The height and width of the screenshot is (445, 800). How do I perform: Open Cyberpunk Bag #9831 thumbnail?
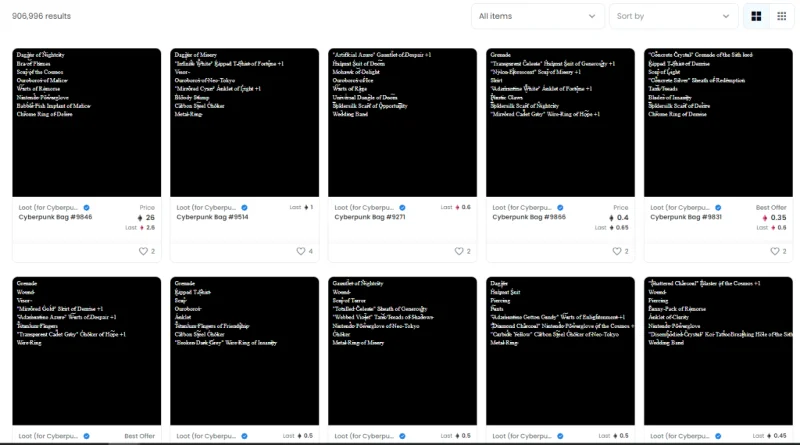(718, 122)
